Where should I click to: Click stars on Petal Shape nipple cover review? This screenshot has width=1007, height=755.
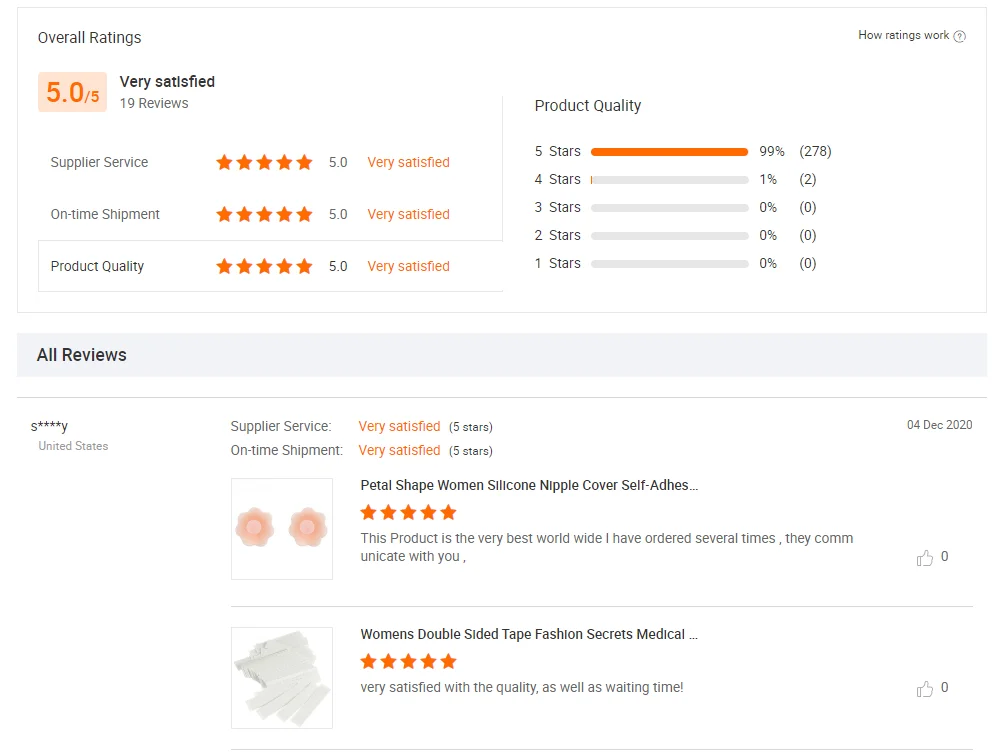tap(408, 513)
